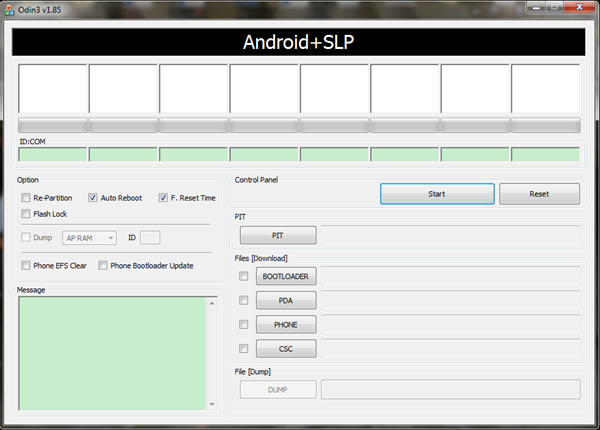
Task: Click the Start button
Action: coord(437,194)
